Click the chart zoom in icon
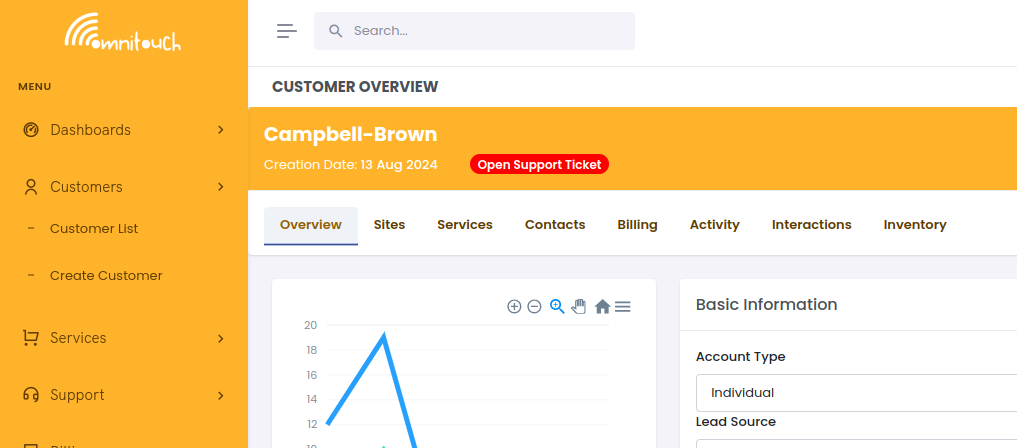Viewport: 1017px width, 448px height. (x=514, y=307)
